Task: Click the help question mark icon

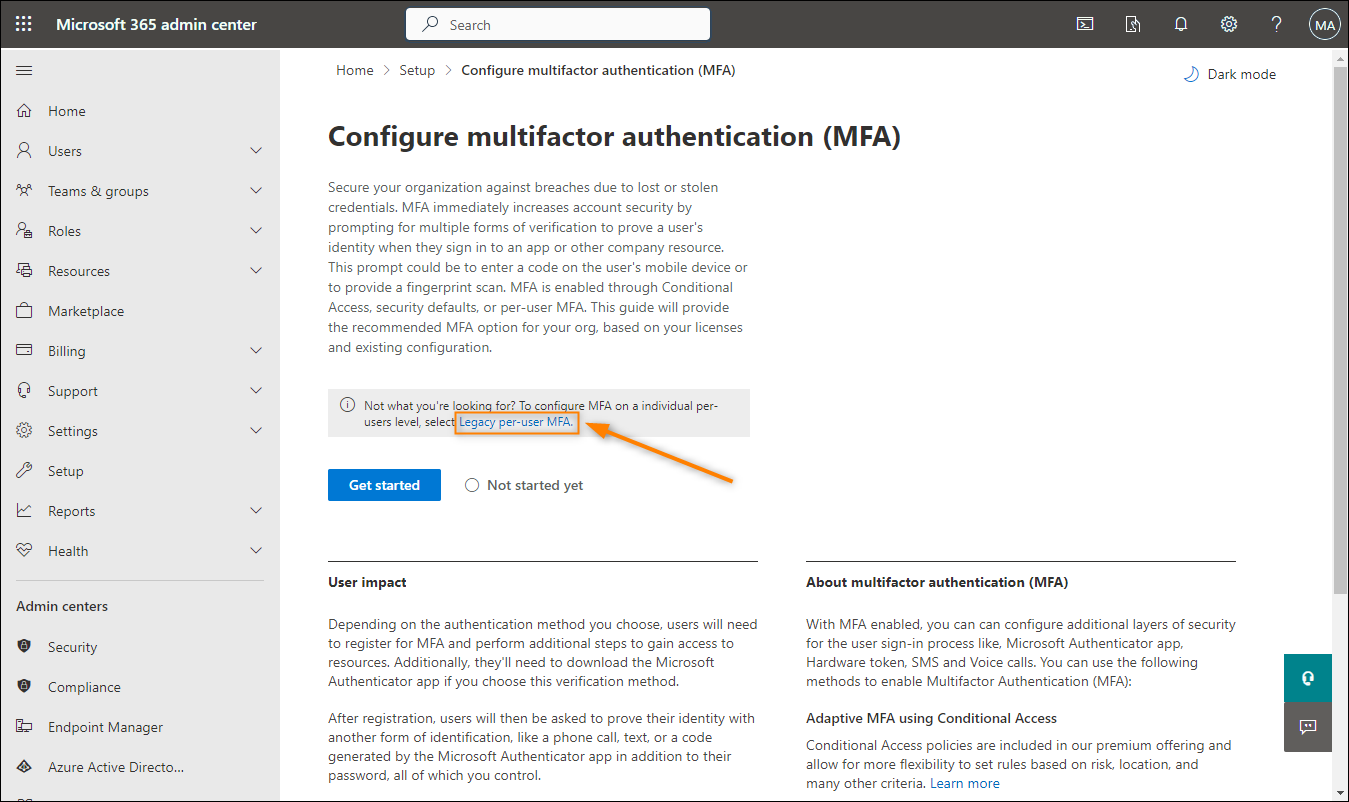Action: (x=1277, y=24)
